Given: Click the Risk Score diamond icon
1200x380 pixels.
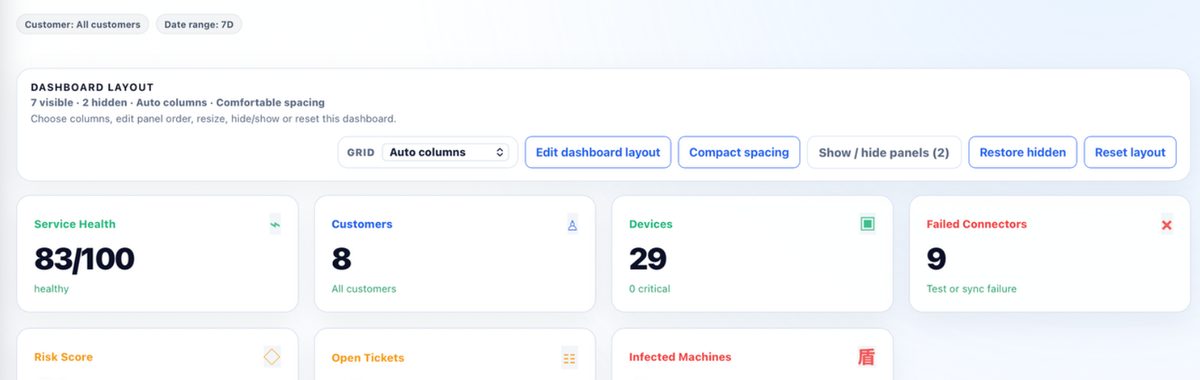Looking at the screenshot, I should (x=271, y=357).
